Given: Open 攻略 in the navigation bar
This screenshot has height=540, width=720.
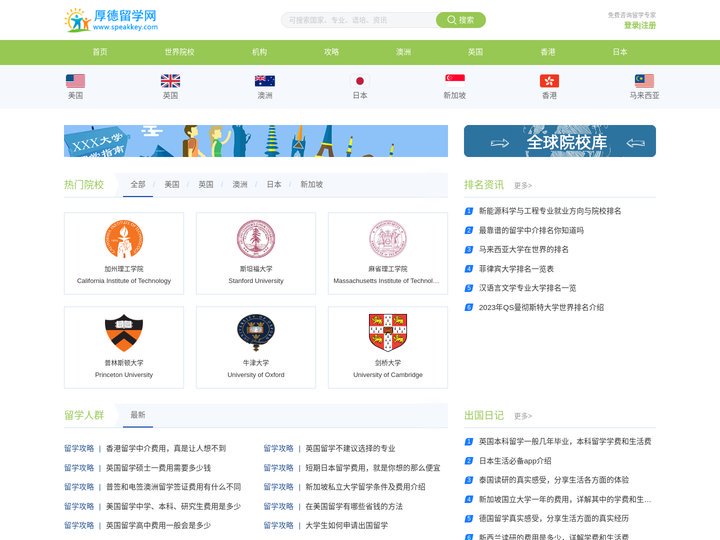Looking at the screenshot, I should coord(332,52).
